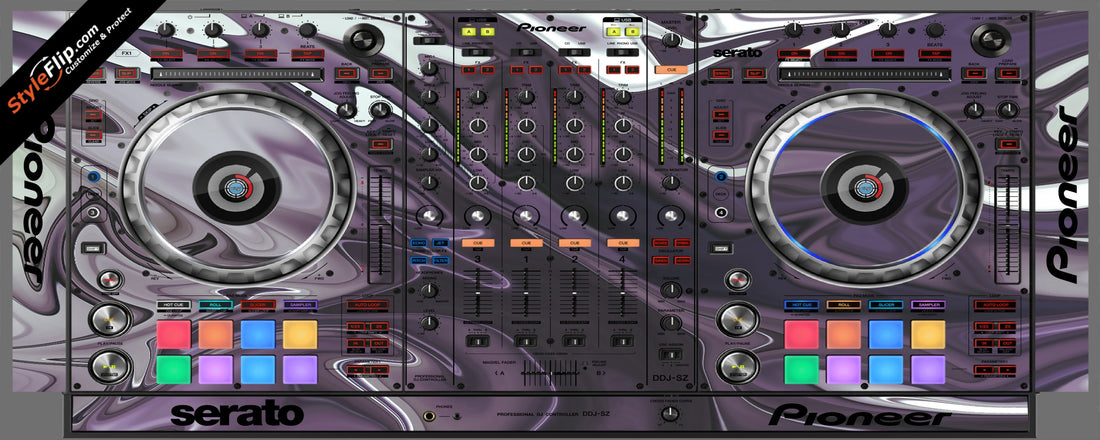
Task: Click the channel 4 TRIM knob
Action: 623,97
